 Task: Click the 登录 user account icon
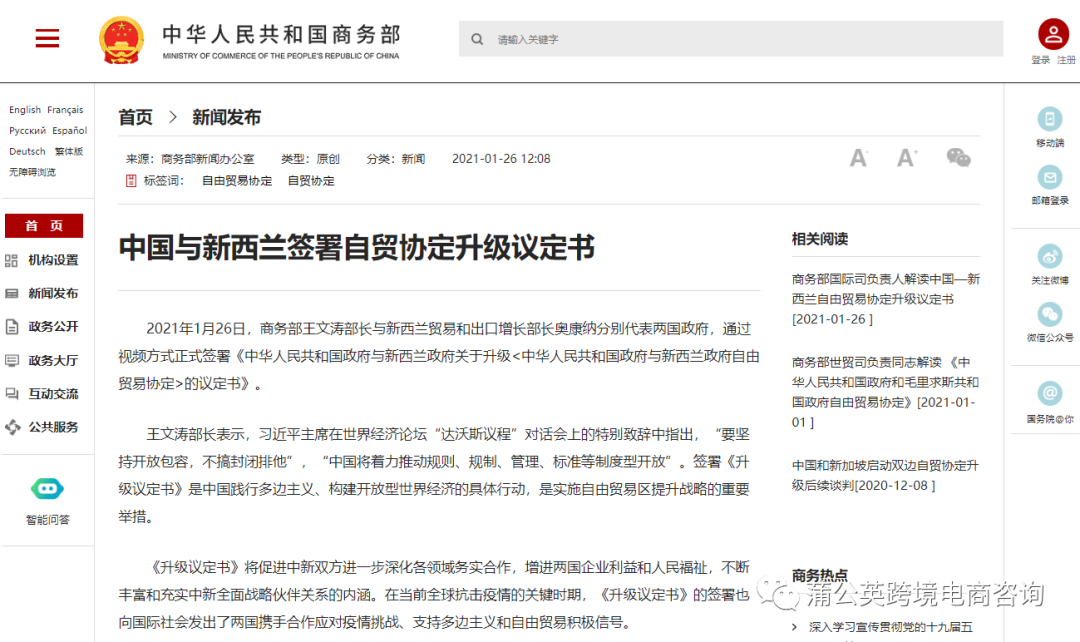click(x=1052, y=33)
